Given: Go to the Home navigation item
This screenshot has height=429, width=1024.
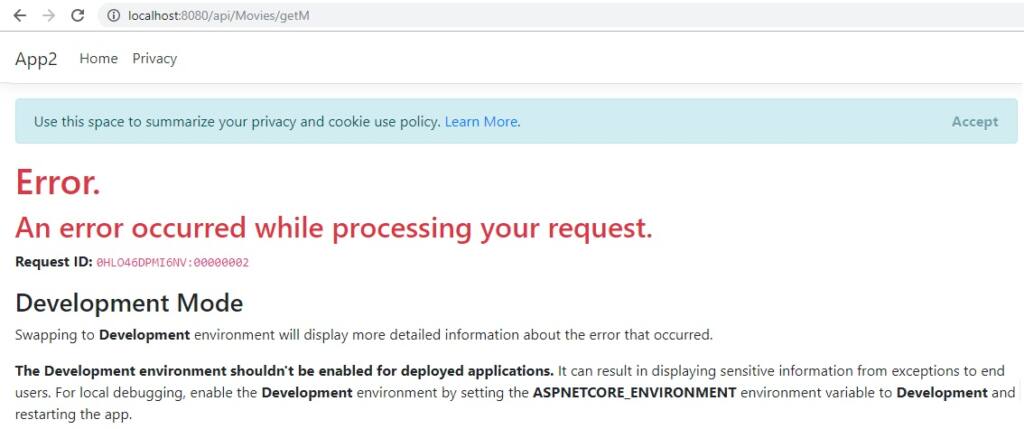Looking at the screenshot, I should click(99, 59).
